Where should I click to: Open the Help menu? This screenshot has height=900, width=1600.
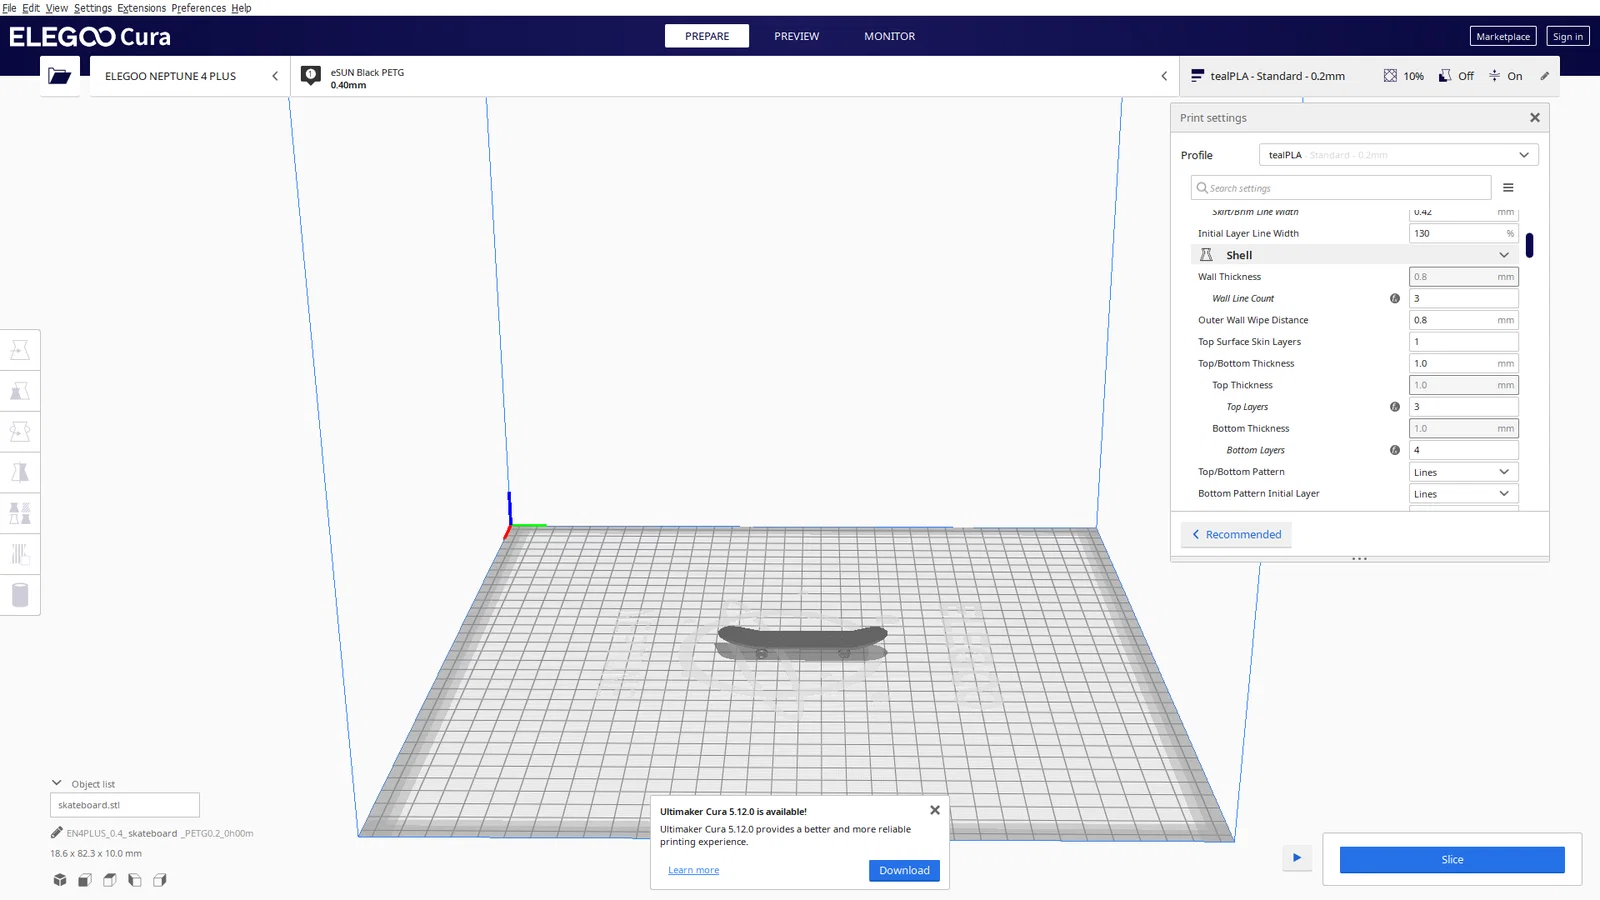click(241, 8)
